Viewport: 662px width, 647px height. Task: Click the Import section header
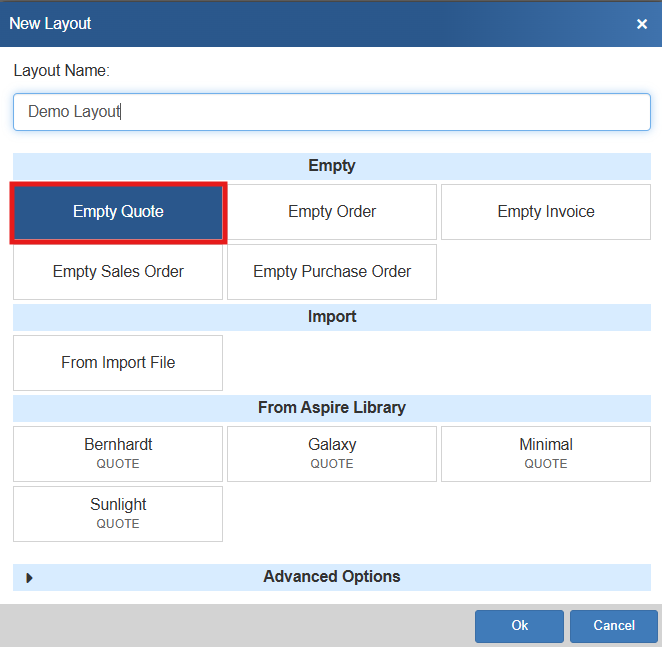[332, 317]
